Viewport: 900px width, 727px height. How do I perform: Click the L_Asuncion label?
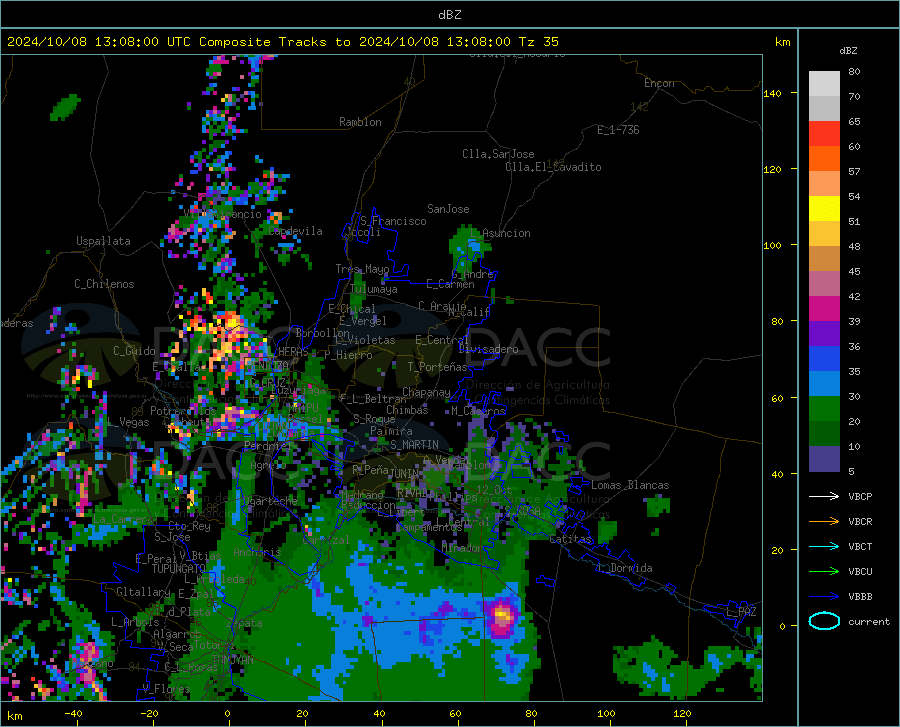[x=500, y=233]
